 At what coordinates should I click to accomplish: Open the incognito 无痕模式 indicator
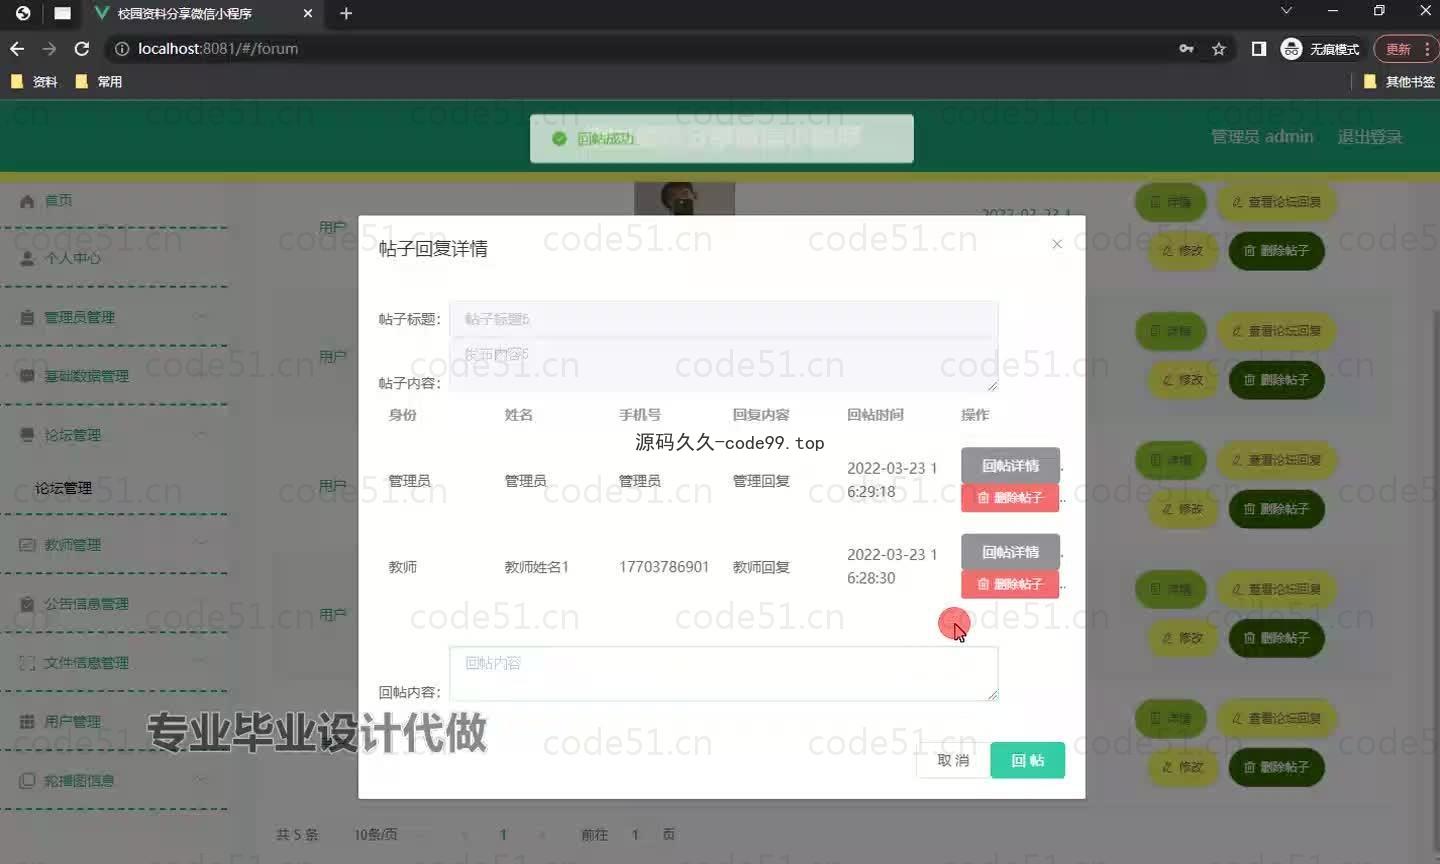click(x=1320, y=48)
